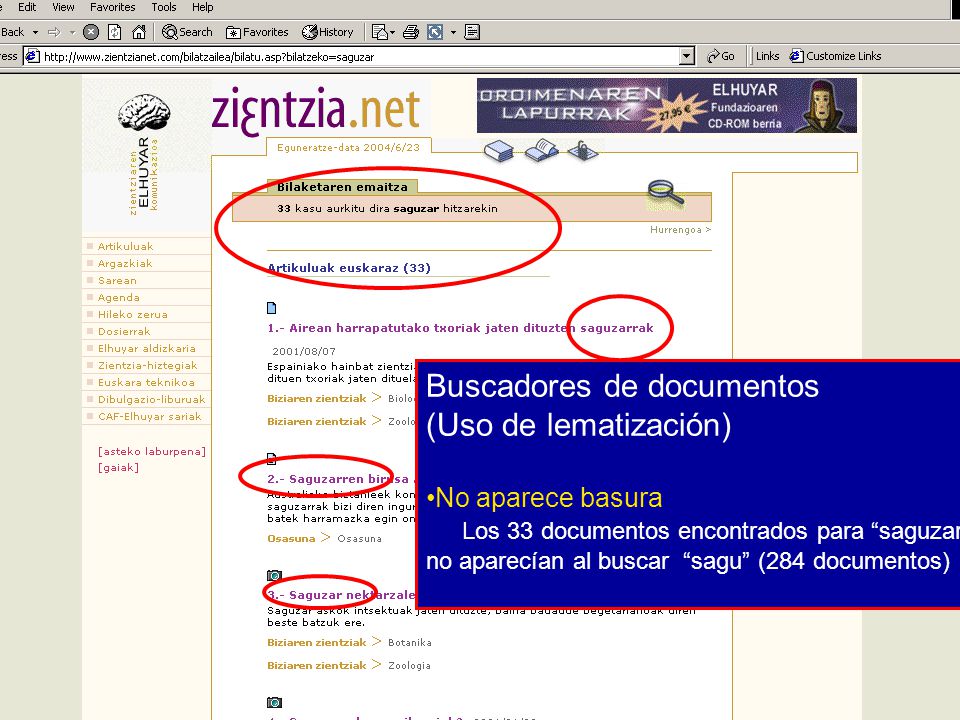Viewport: 960px width, 720px height.
Task: Click Biziaren zientziak link beside Zoologia under result 3
Action: click(317, 666)
